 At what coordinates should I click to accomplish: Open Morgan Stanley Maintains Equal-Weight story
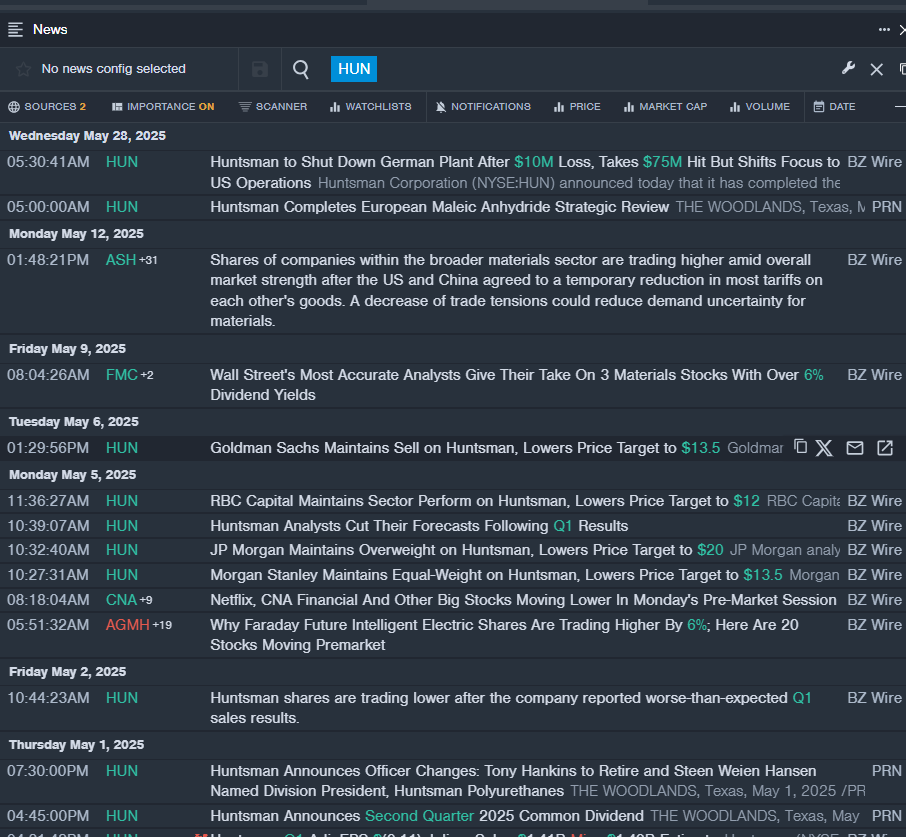point(496,575)
